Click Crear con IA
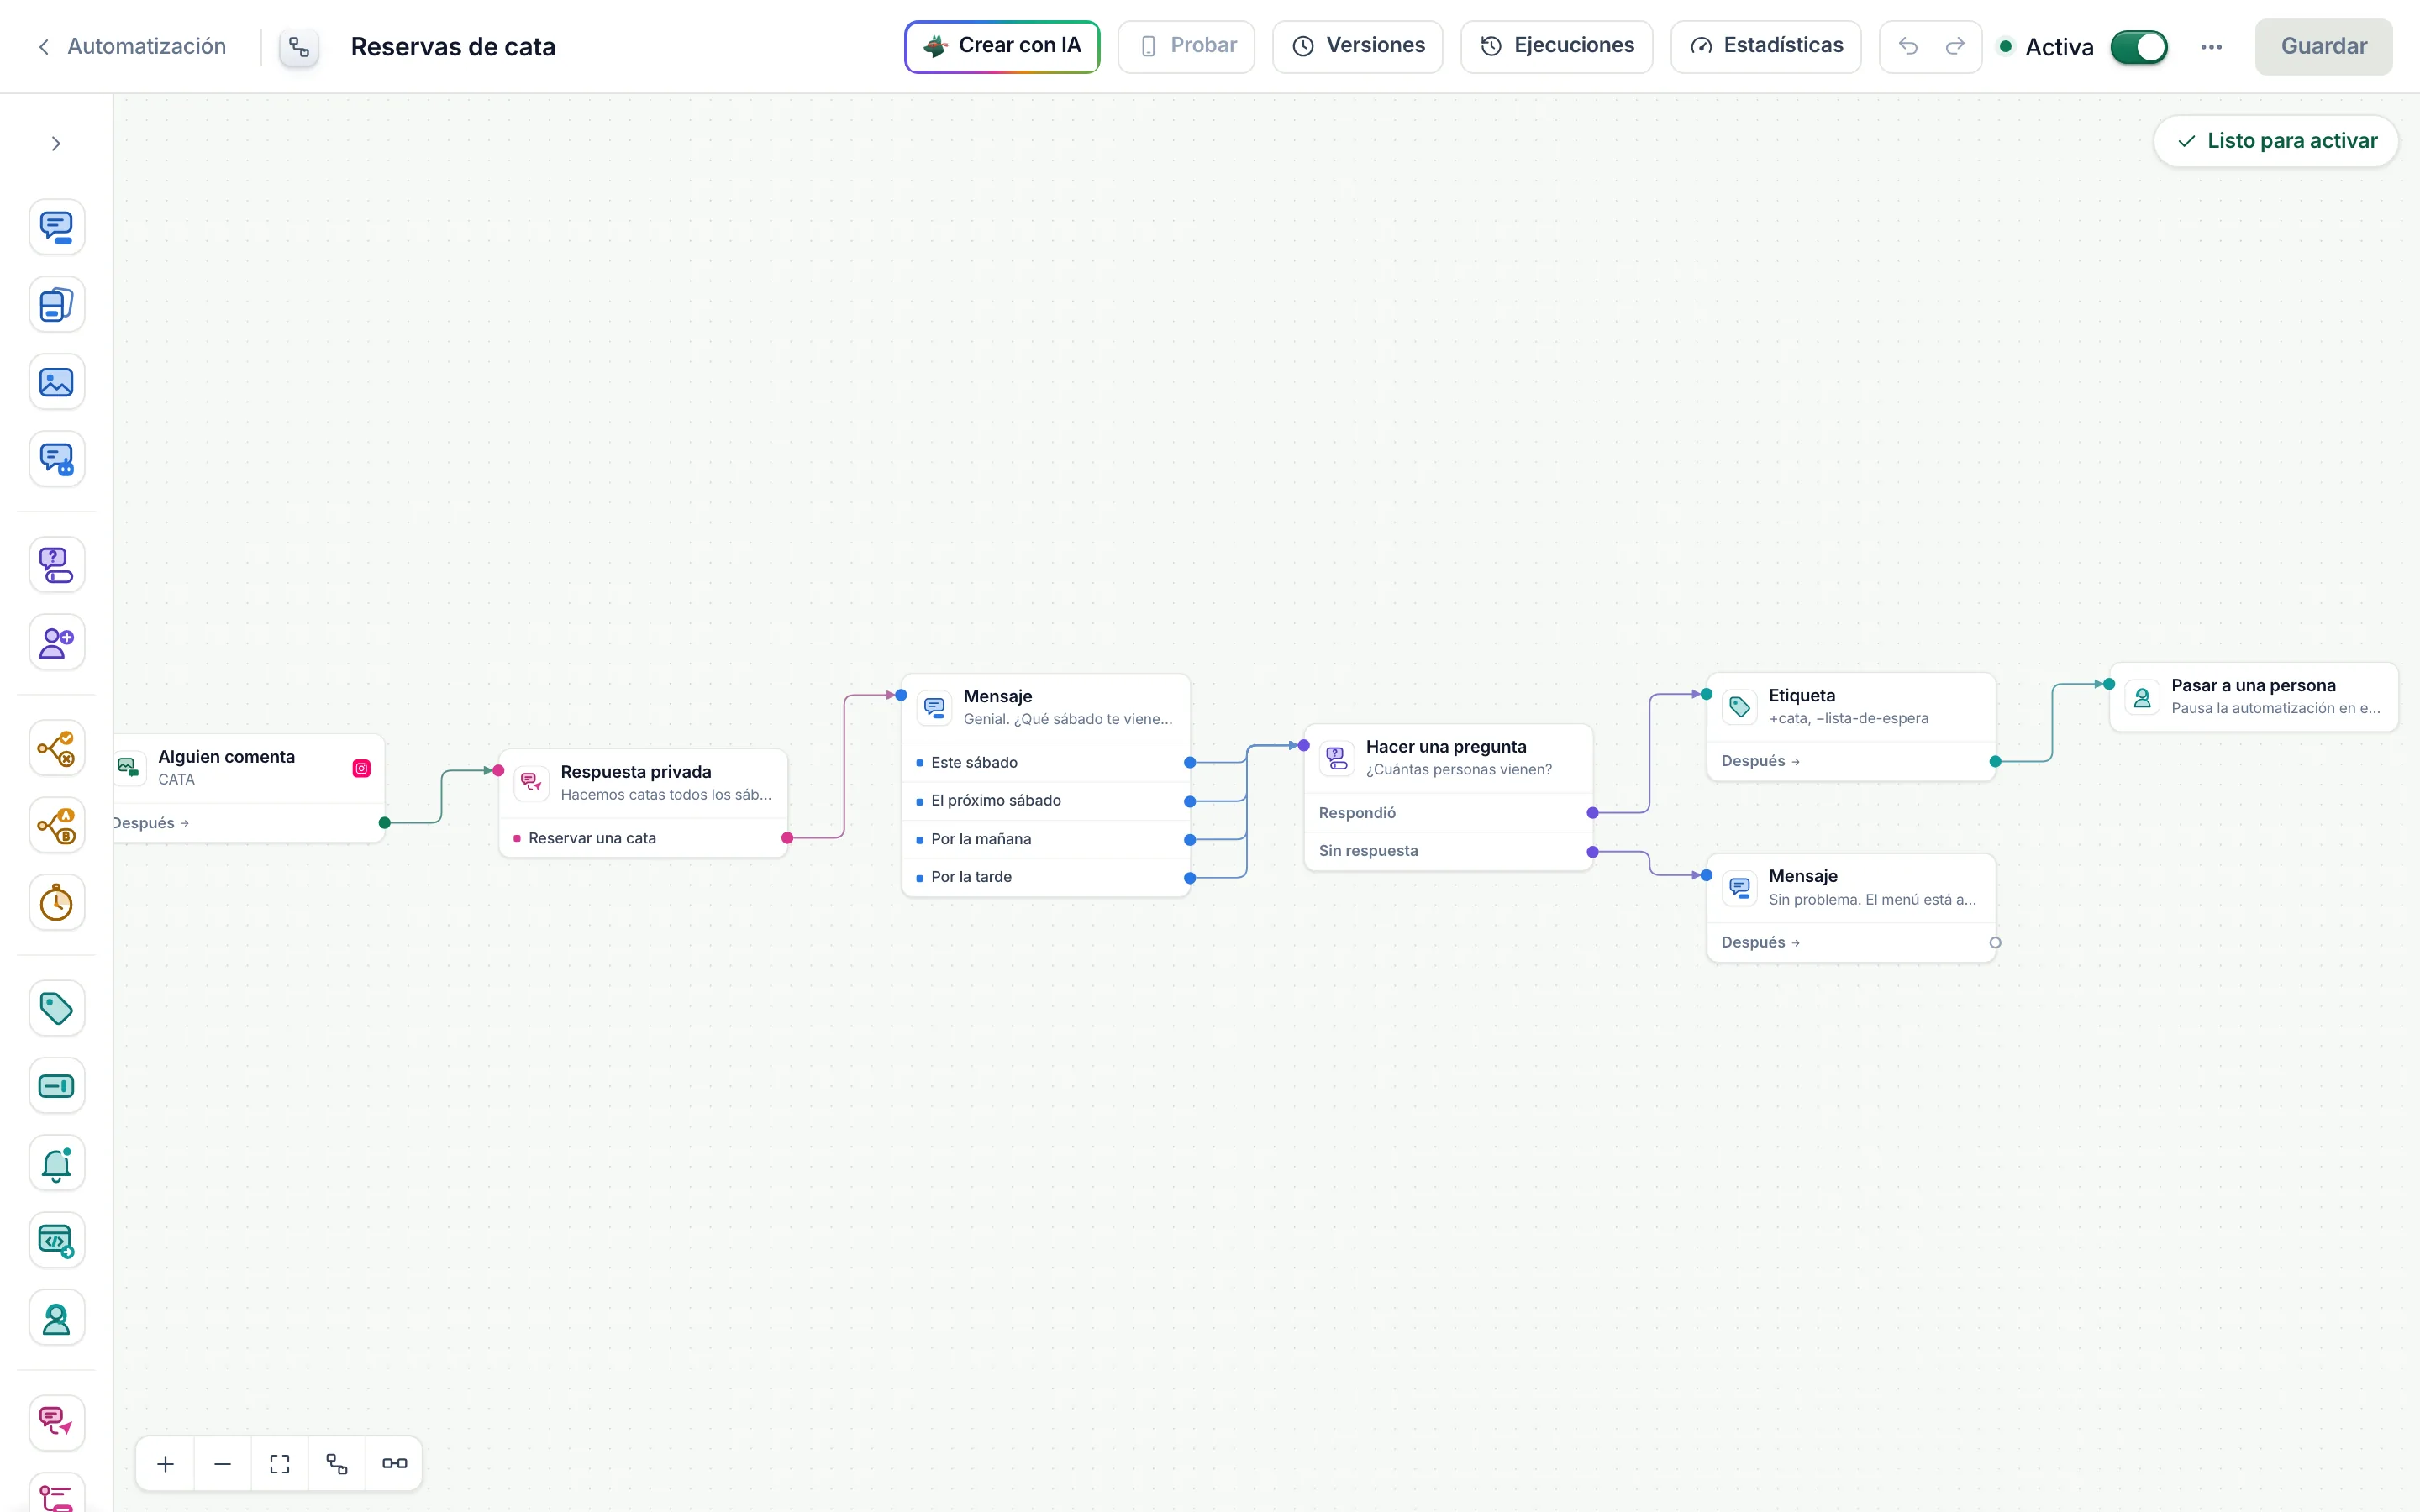 pos(1002,46)
